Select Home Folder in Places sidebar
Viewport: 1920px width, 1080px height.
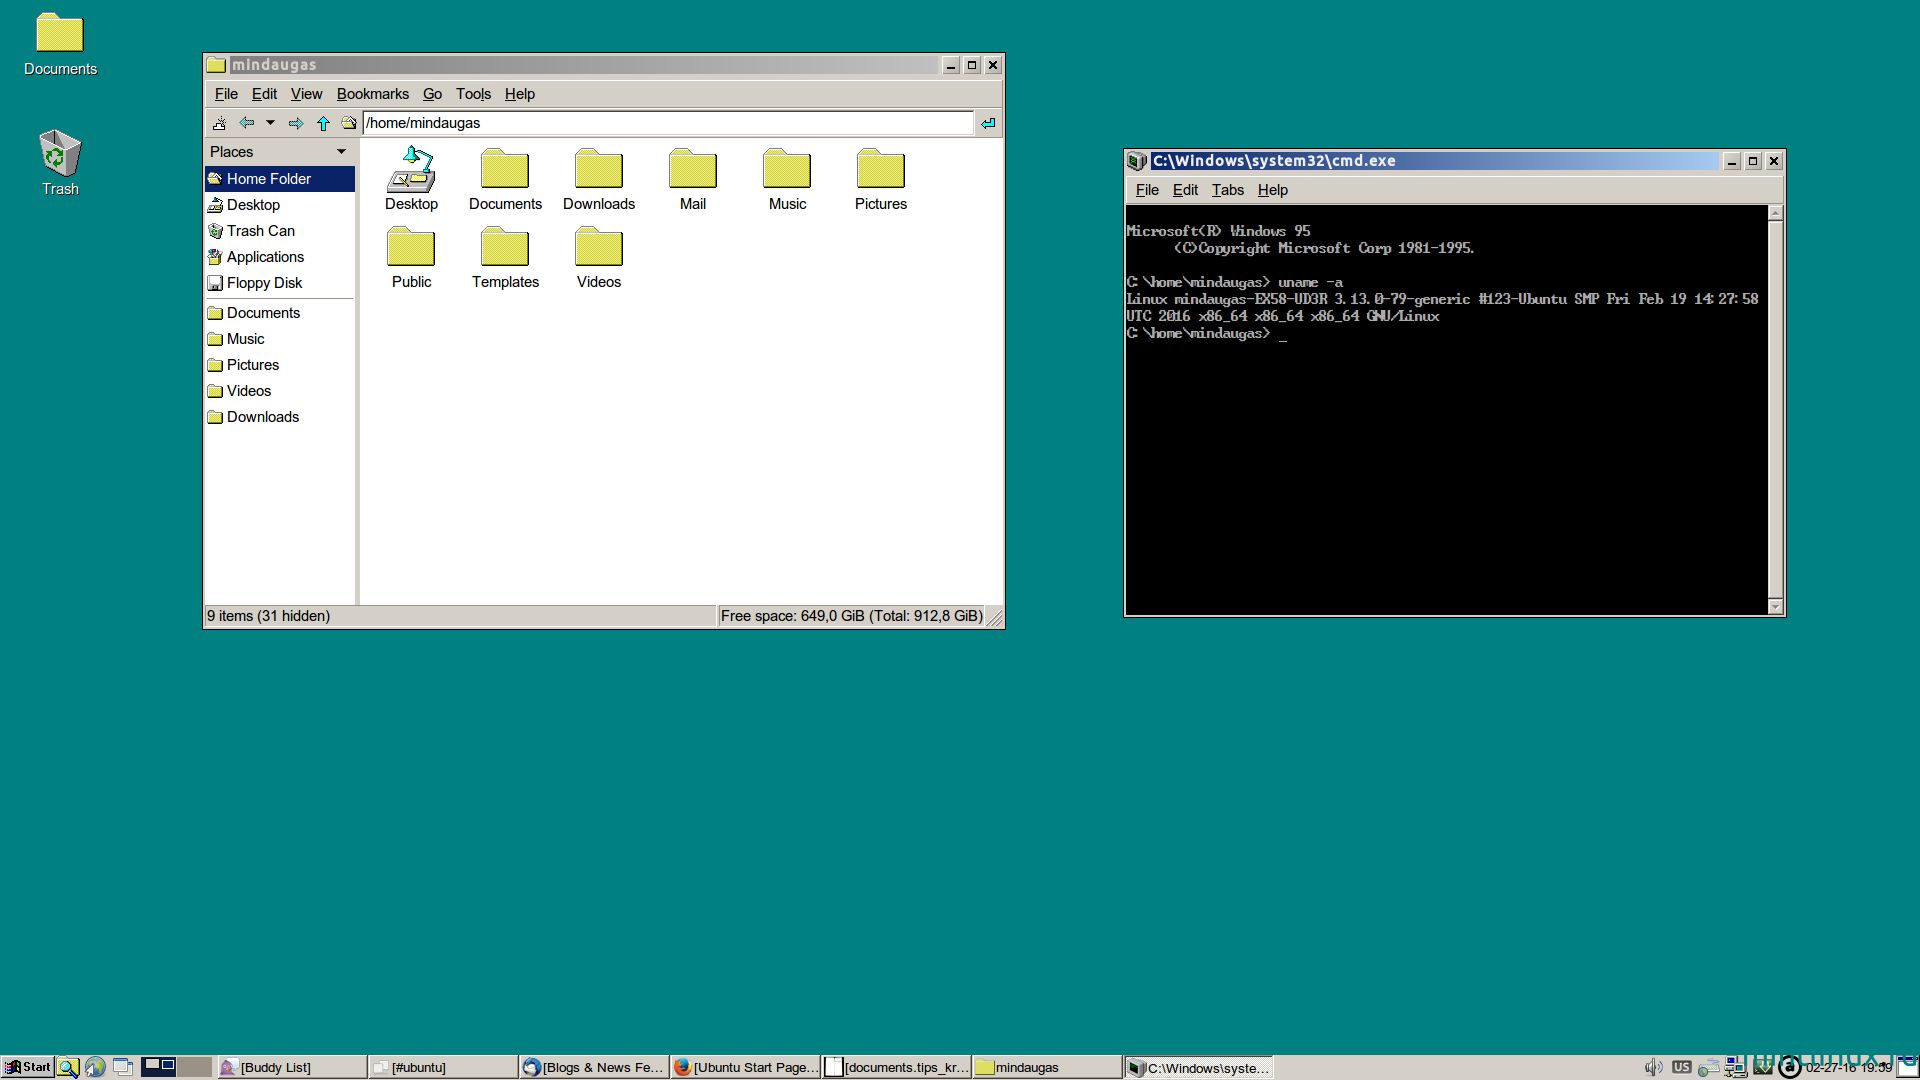pos(280,179)
